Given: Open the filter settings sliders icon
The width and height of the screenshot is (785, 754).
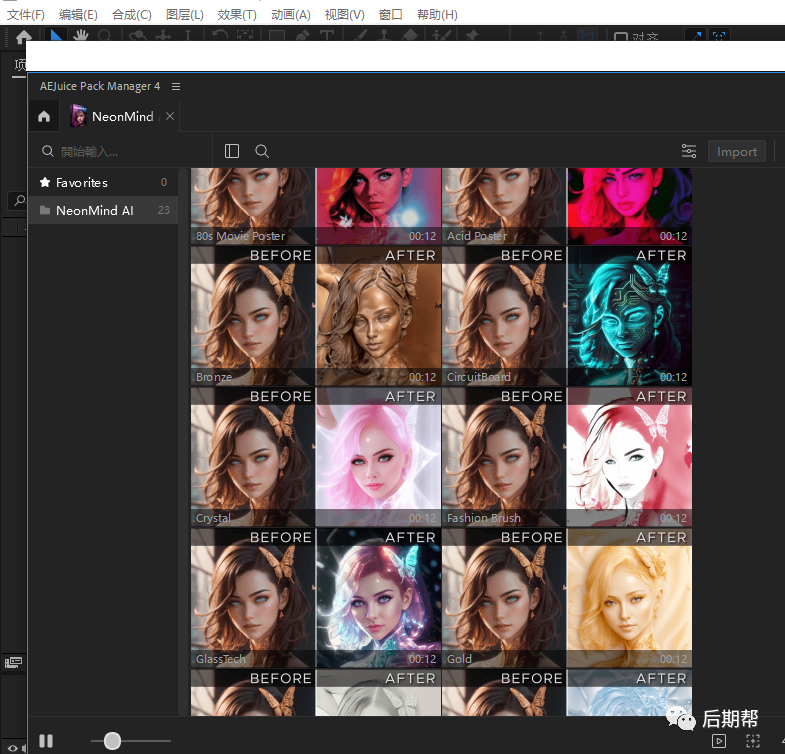Looking at the screenshot, I should [x=689, y=151].
